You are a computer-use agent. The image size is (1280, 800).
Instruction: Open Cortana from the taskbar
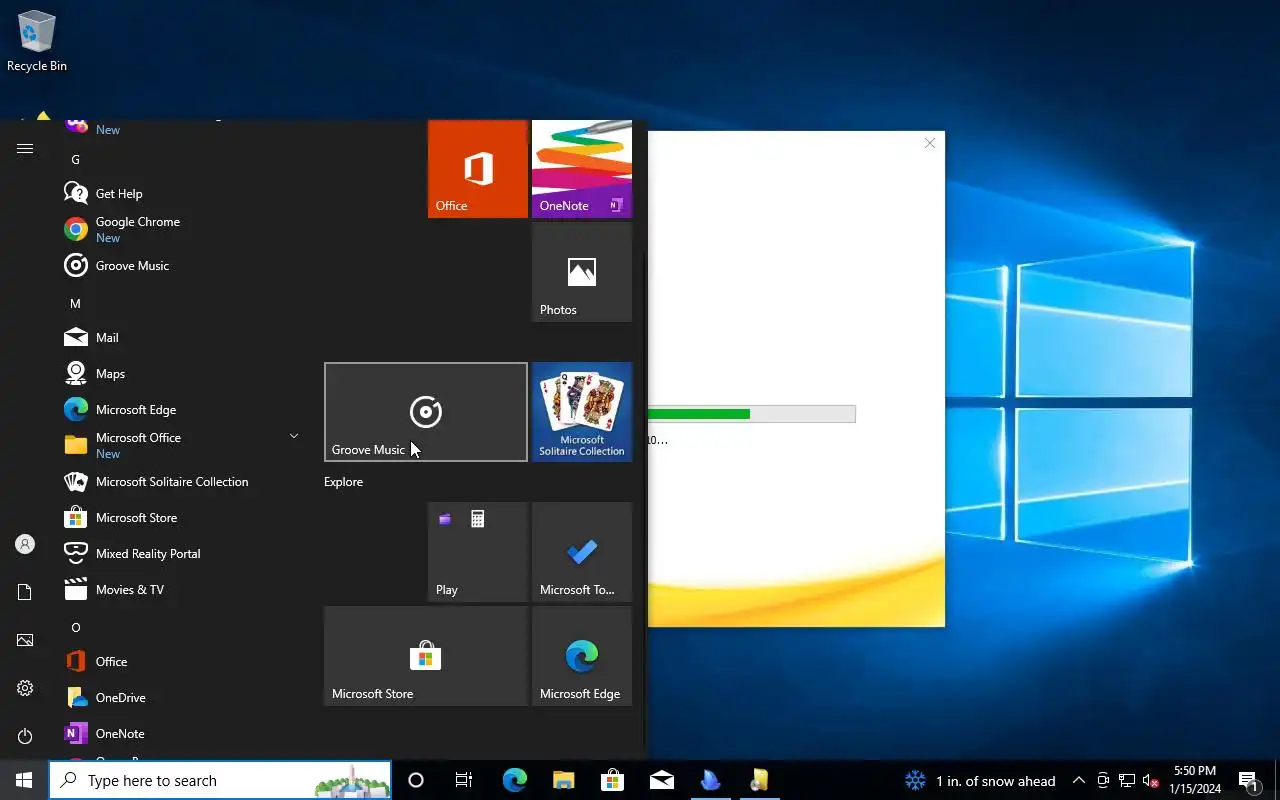pyautogui.click(x=416, y=780)
